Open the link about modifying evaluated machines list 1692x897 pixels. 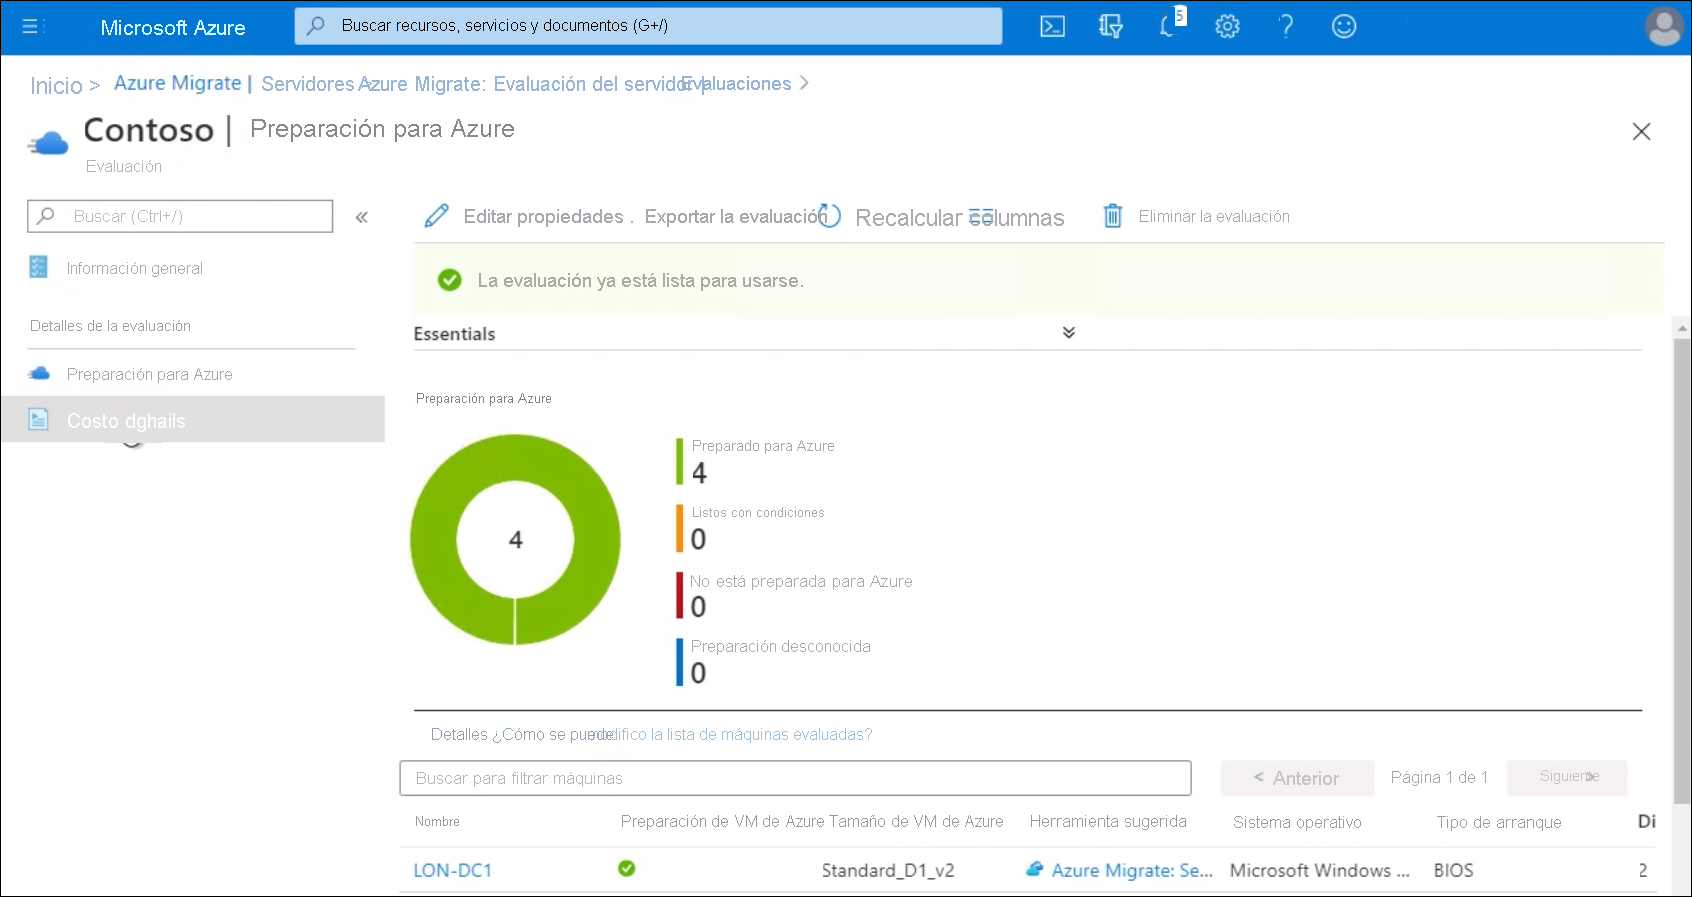[x=731, y=734]
